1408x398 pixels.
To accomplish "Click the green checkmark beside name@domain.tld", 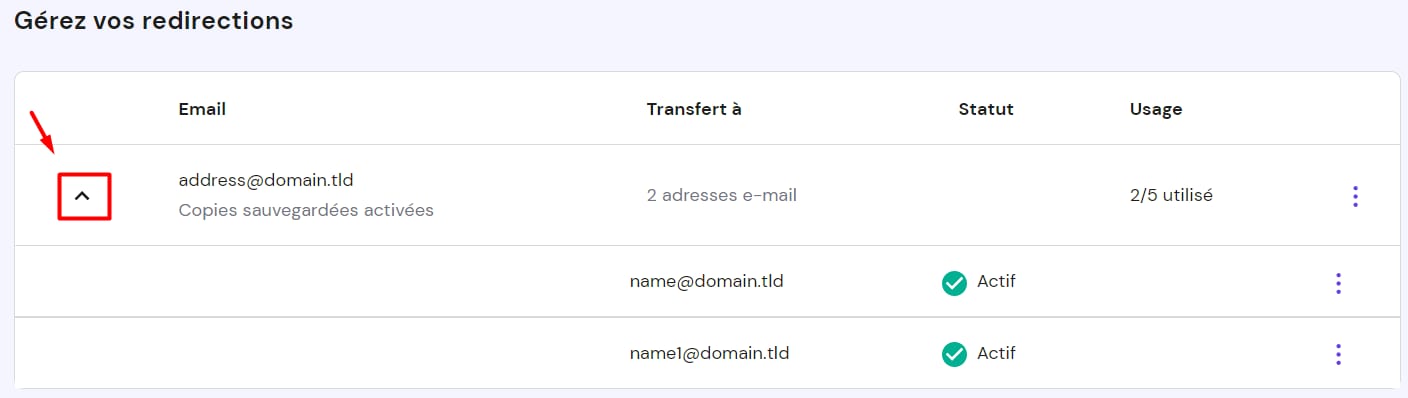I will coord(954,284).
